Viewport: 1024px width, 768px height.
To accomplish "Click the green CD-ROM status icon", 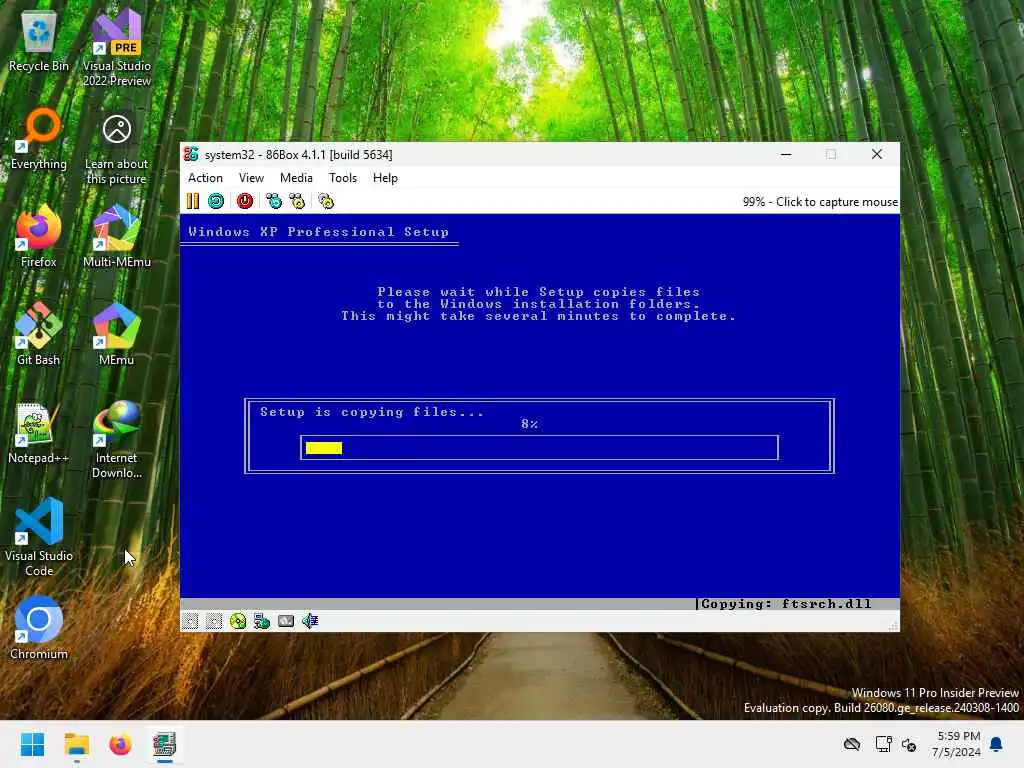I will point(238,621).
